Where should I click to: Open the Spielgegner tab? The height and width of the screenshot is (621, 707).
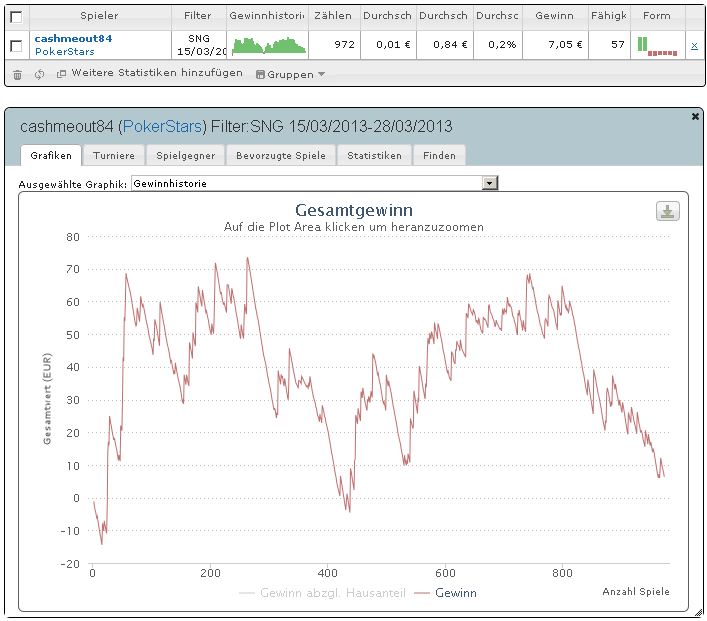(185, 156)
